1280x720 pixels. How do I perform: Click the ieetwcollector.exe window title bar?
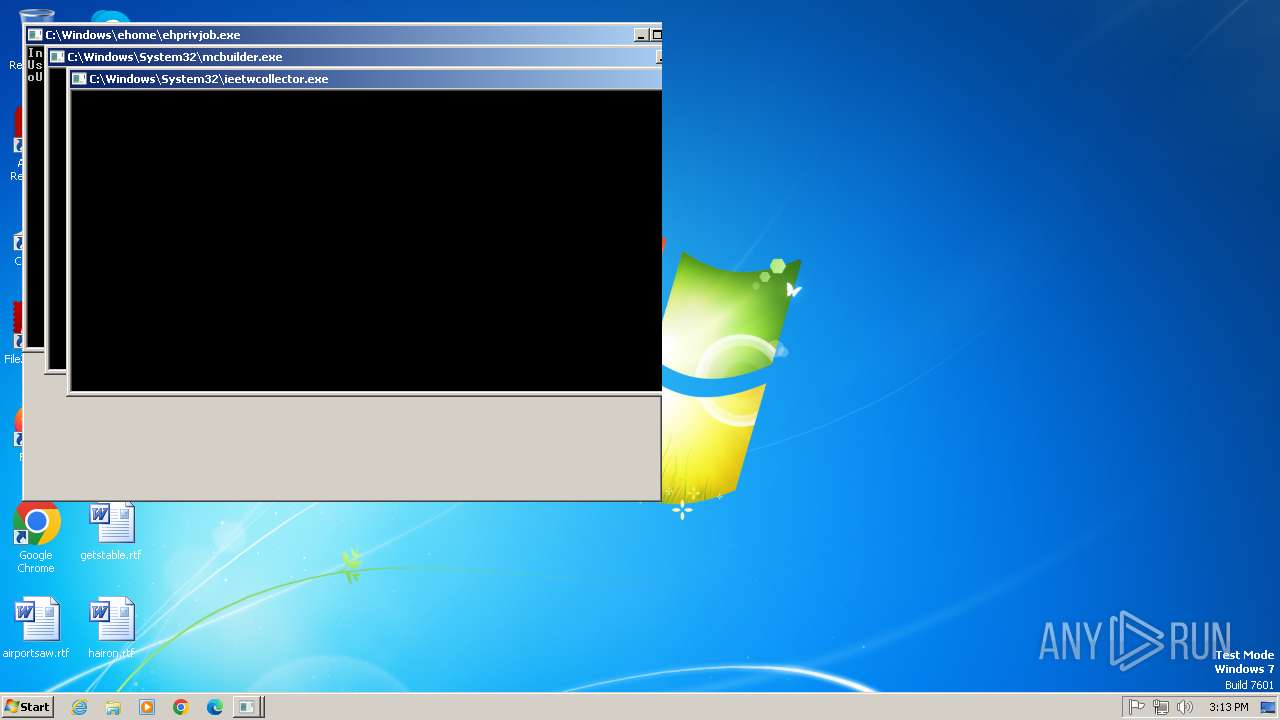click(x=366, y=79)
